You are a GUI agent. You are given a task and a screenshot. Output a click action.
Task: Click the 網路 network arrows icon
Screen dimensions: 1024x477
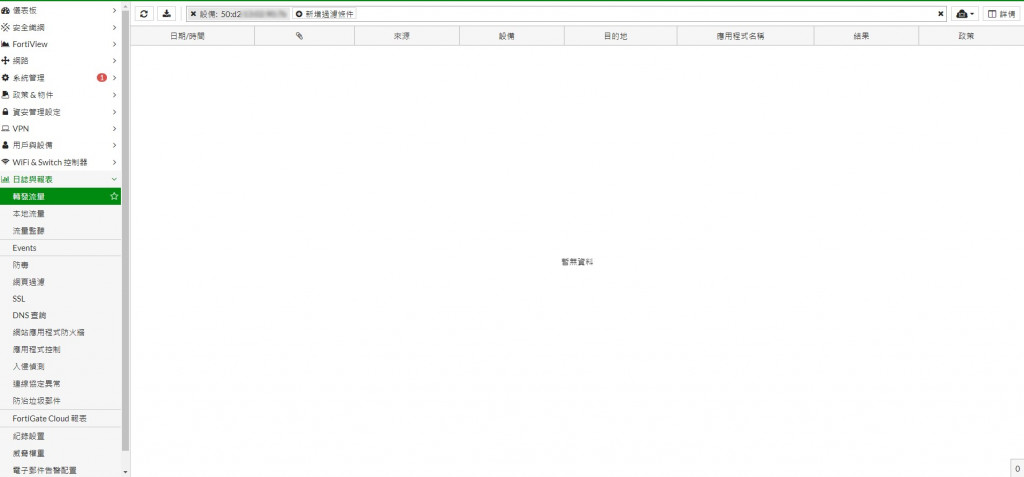click(5, 61)
